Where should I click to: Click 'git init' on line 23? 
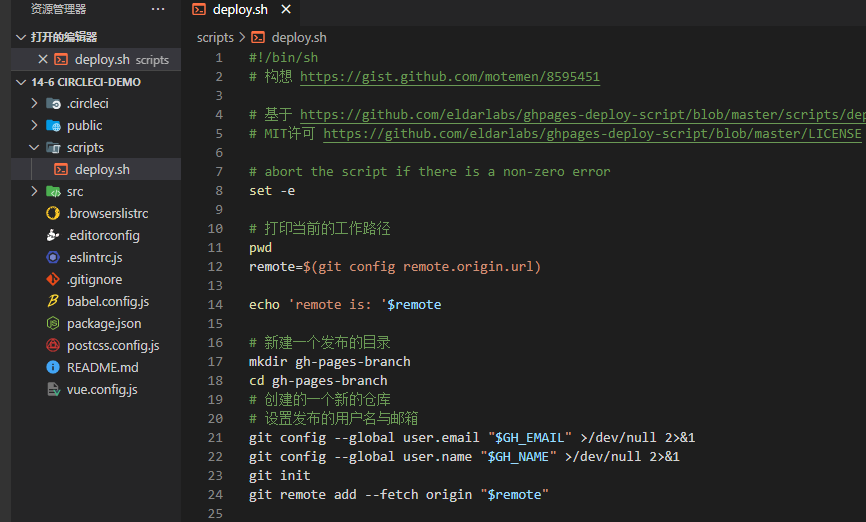[280, 476]
